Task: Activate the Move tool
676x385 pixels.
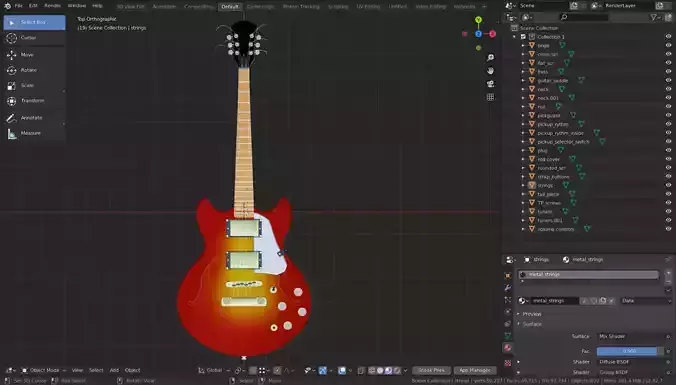Action: tap(34, 55)
